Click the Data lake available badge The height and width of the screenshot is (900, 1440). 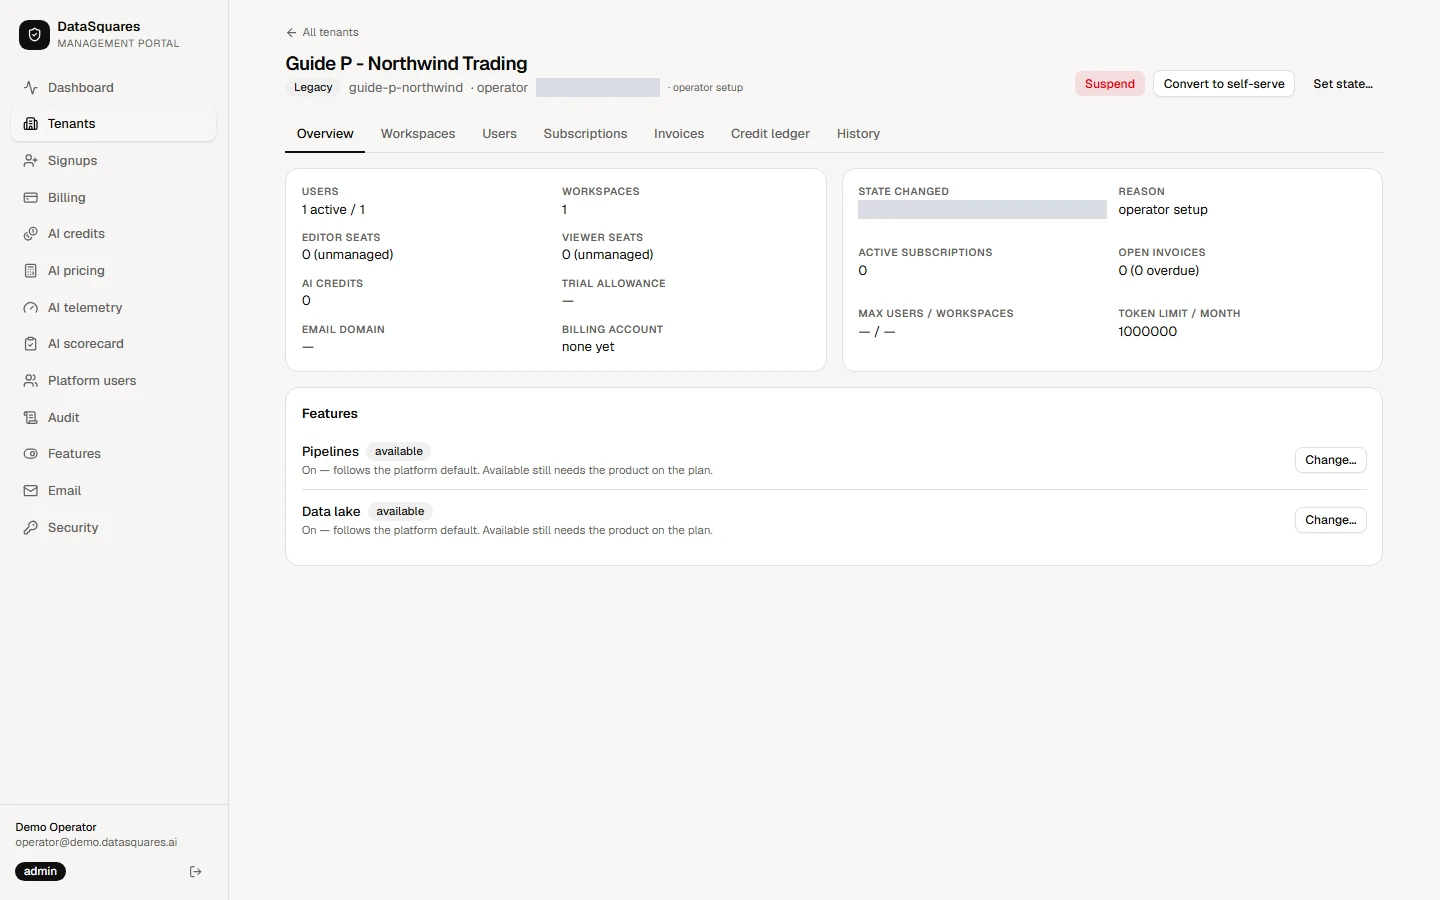coord(400,512)
